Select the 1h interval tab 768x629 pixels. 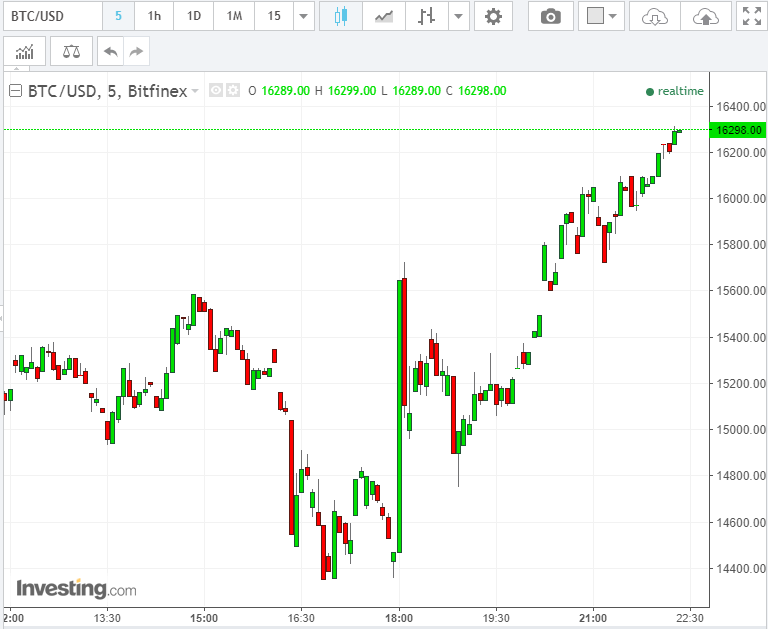(x=154, y=16)
